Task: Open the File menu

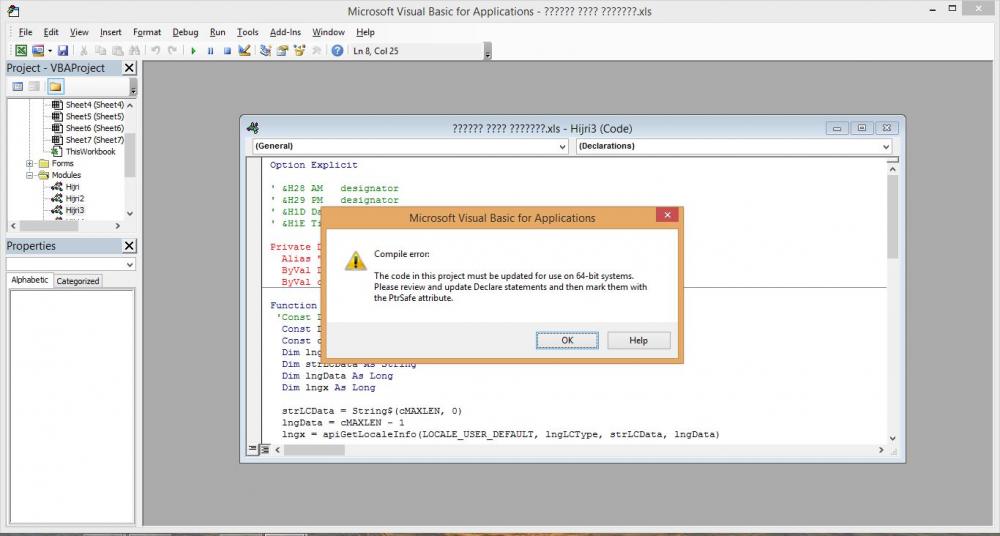Action: 26,32
